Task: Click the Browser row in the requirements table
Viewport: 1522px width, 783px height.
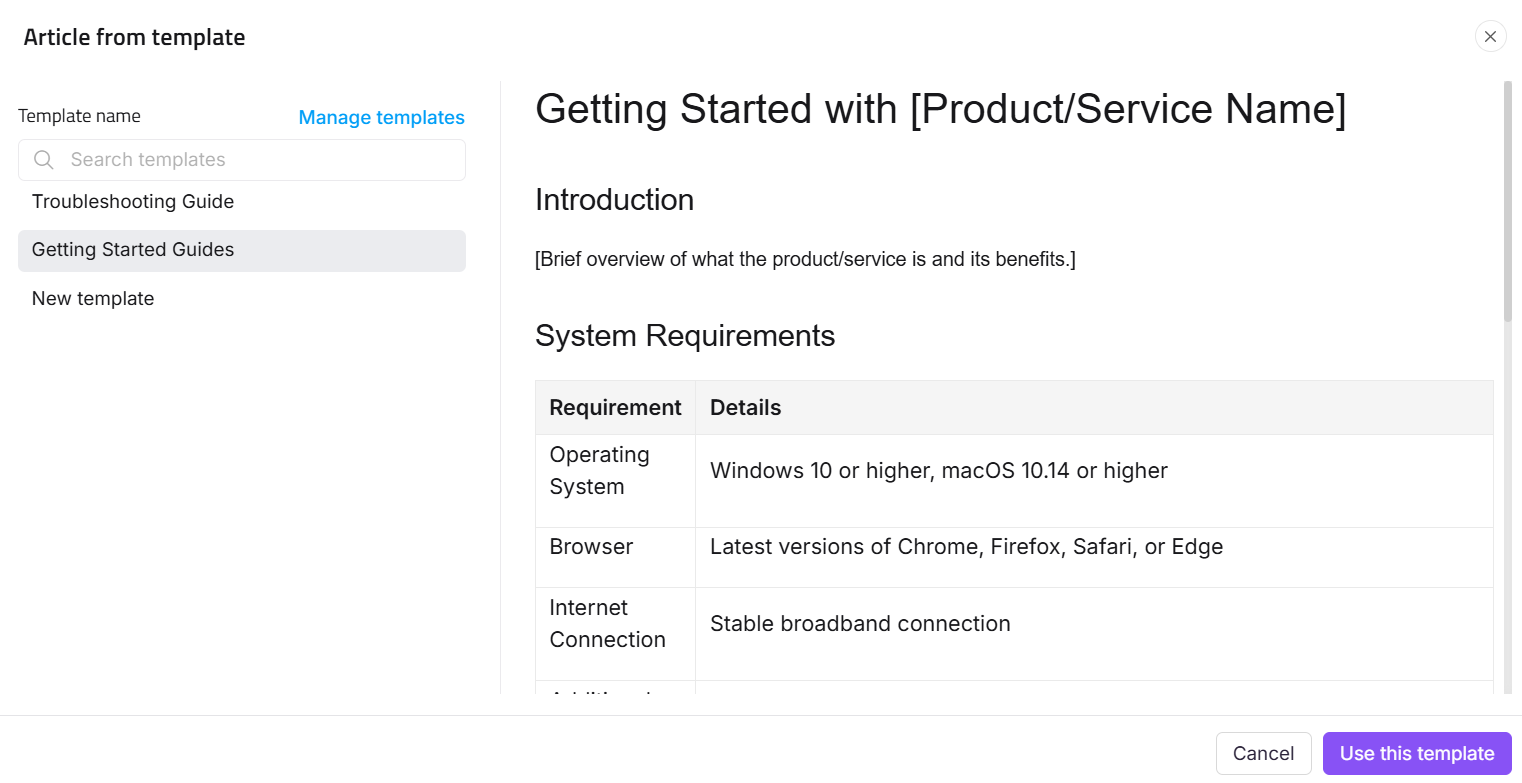Action: point(590,546)
